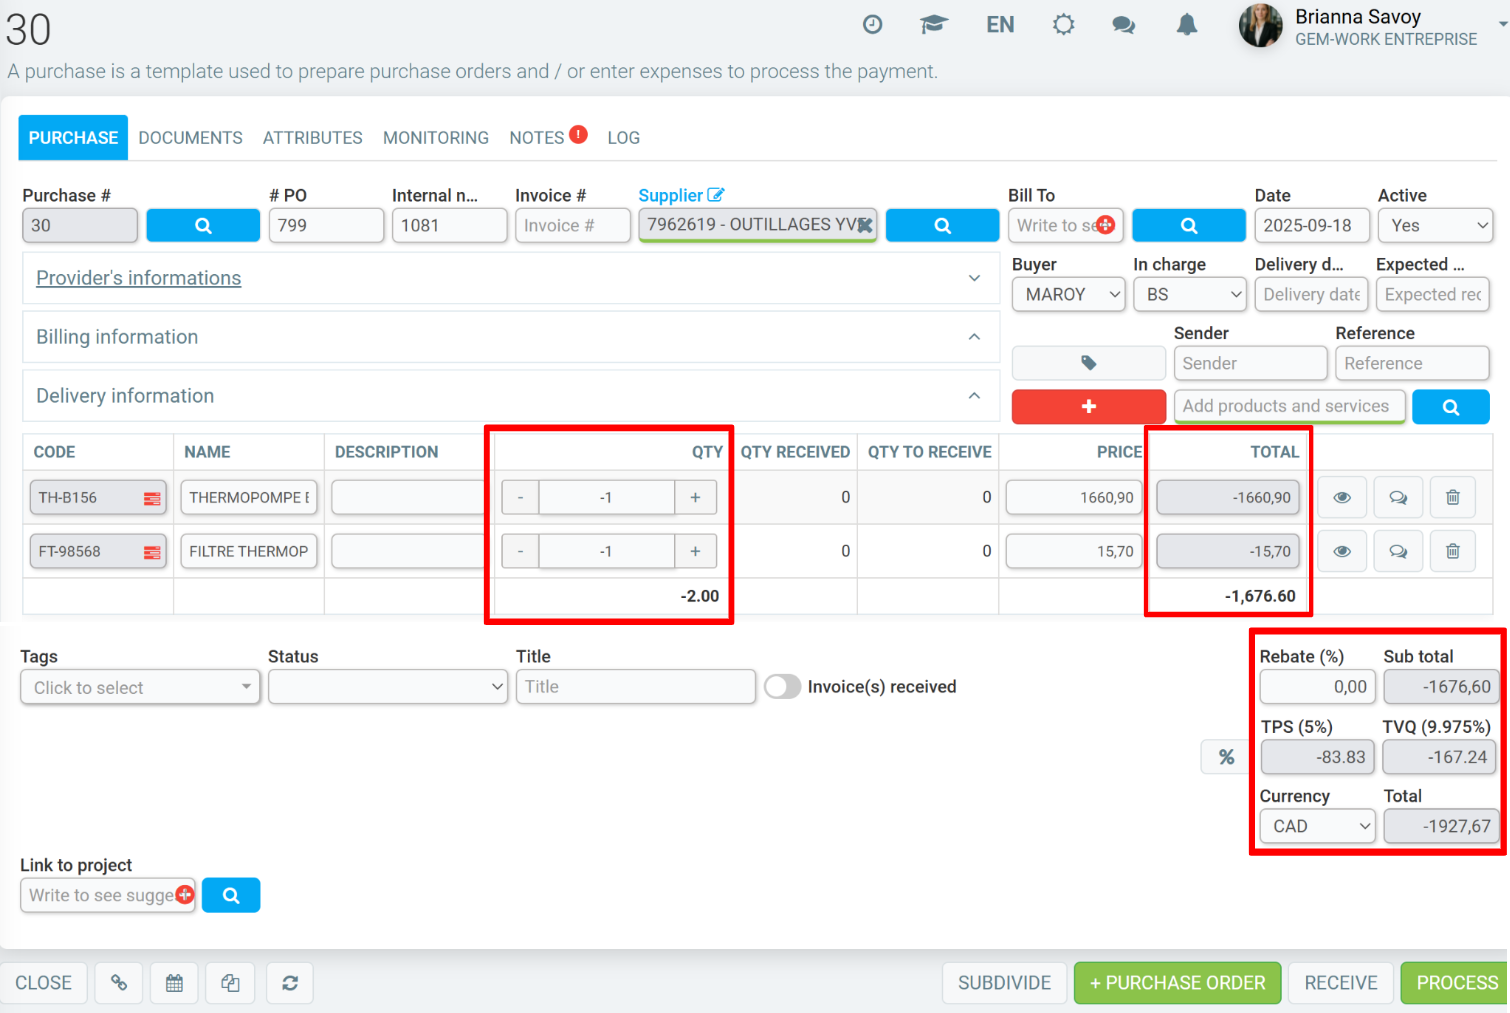This screenshot has width=1510, height=1013.
Task: Focus the Invoice # input field
Action: click(573, 225)
